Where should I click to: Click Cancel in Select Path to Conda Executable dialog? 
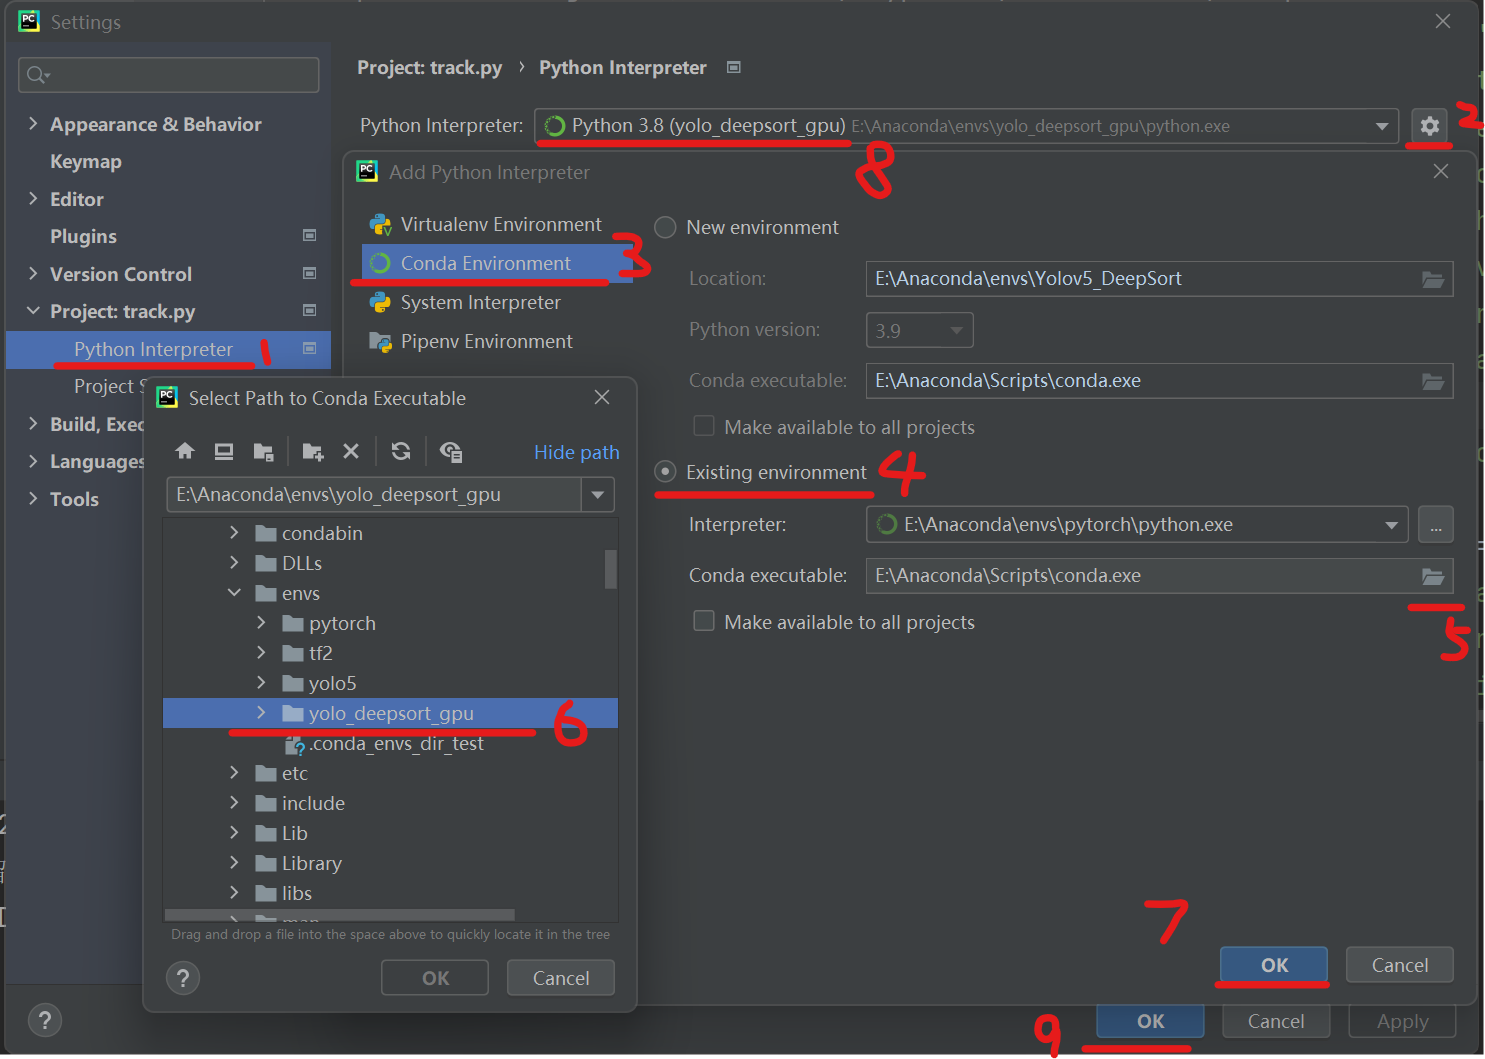[x=560, y=978]
